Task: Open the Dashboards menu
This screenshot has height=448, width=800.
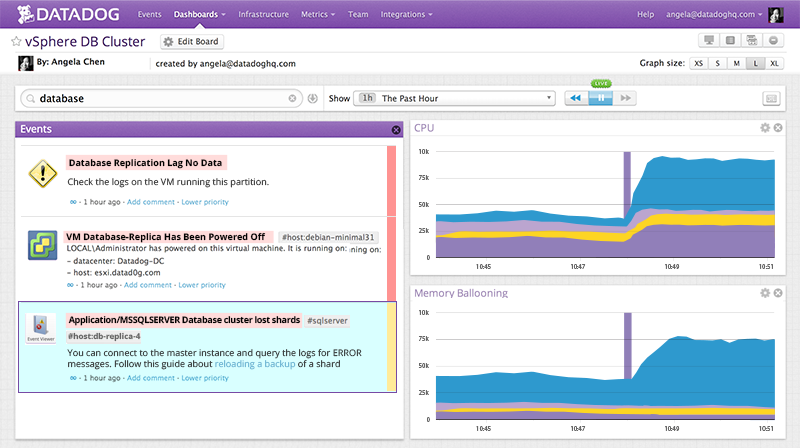Action: [199, 14]
